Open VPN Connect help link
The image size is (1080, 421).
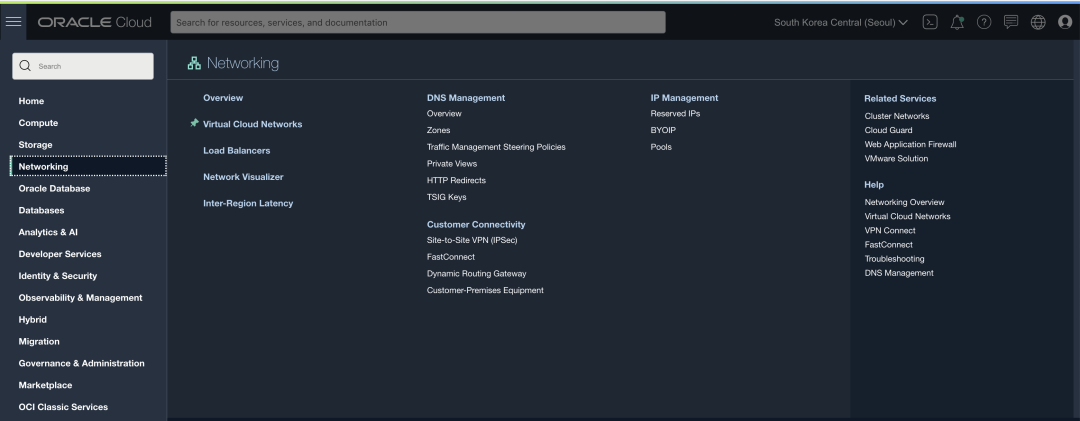[890, 230]
